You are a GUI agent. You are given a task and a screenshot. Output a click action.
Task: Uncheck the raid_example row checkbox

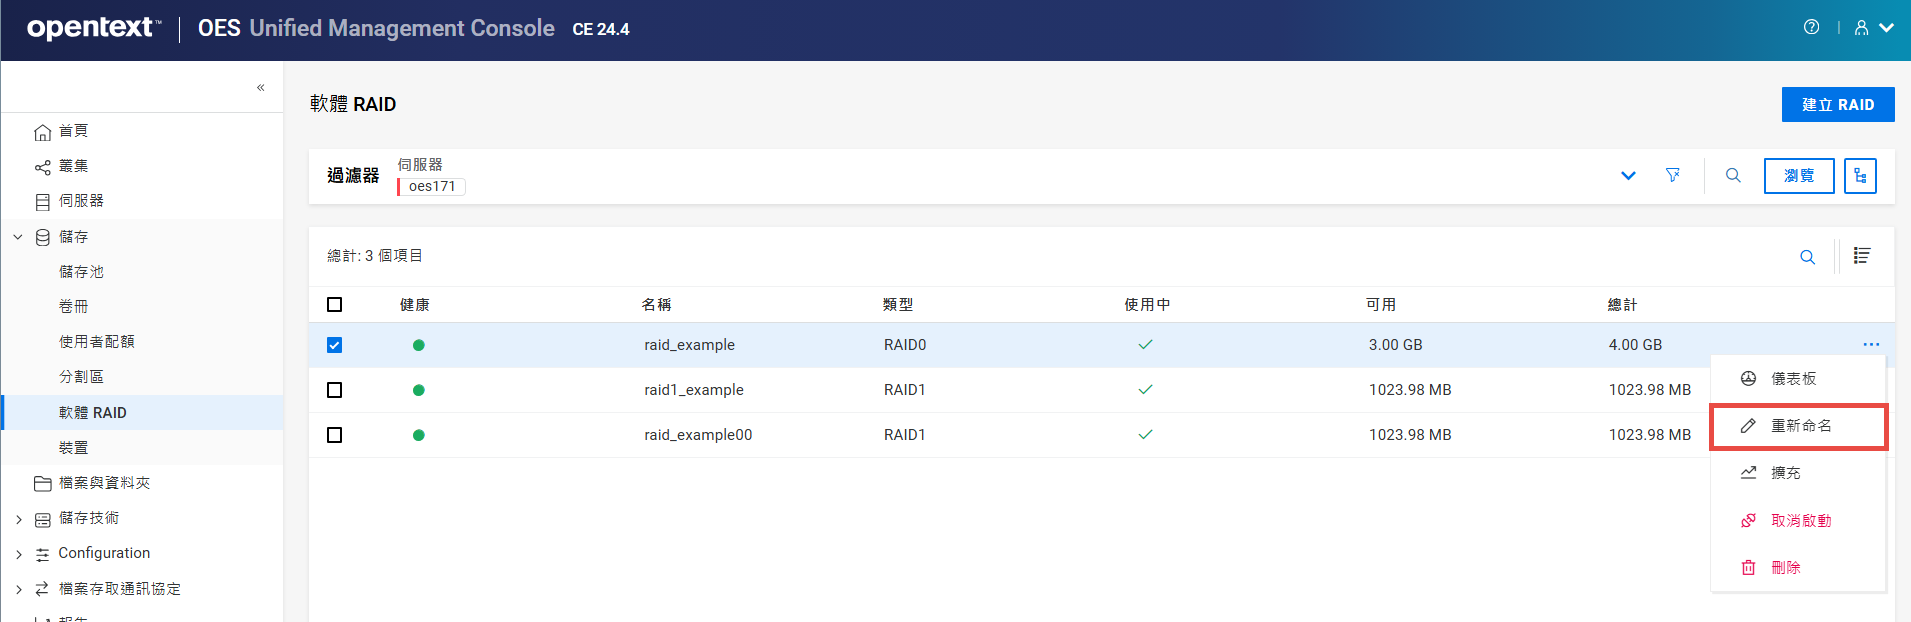click(335, 345)
